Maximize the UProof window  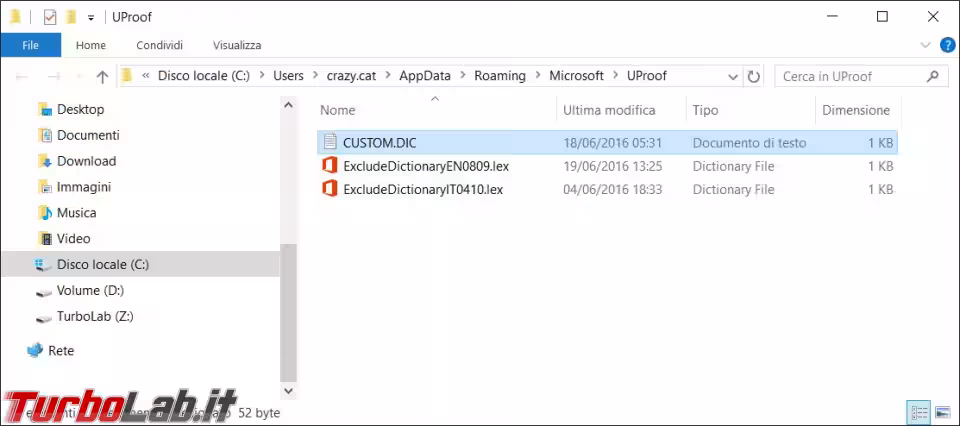(882, 17)
